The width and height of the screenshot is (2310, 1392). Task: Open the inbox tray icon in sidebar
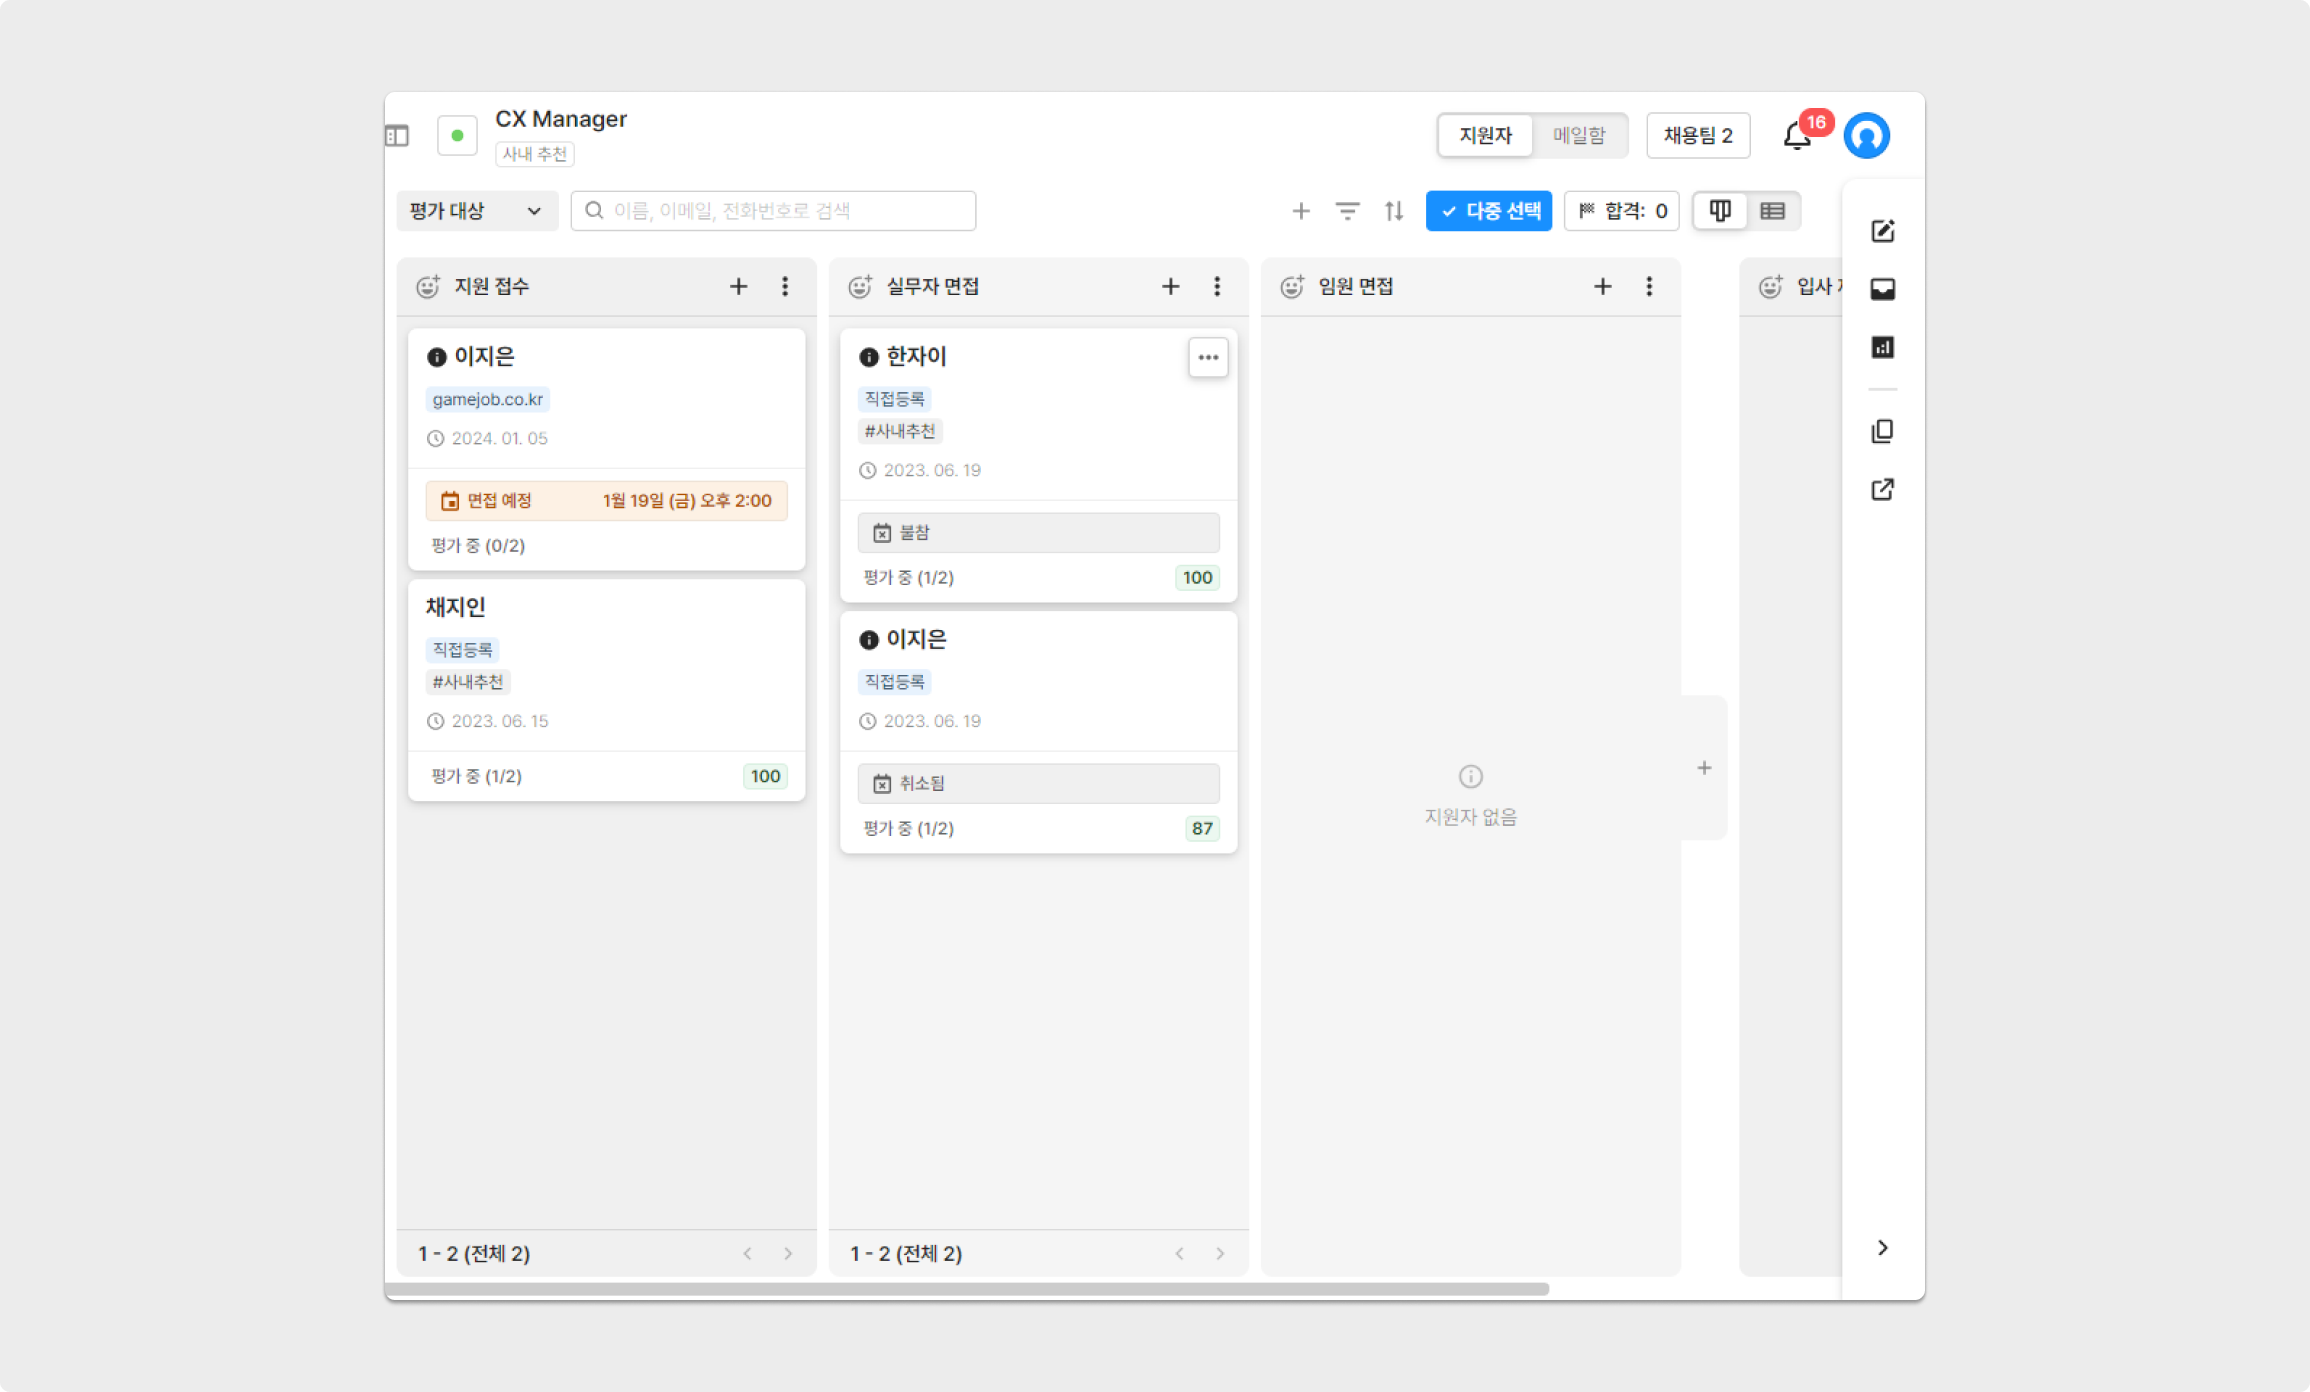click(1882, 289)
